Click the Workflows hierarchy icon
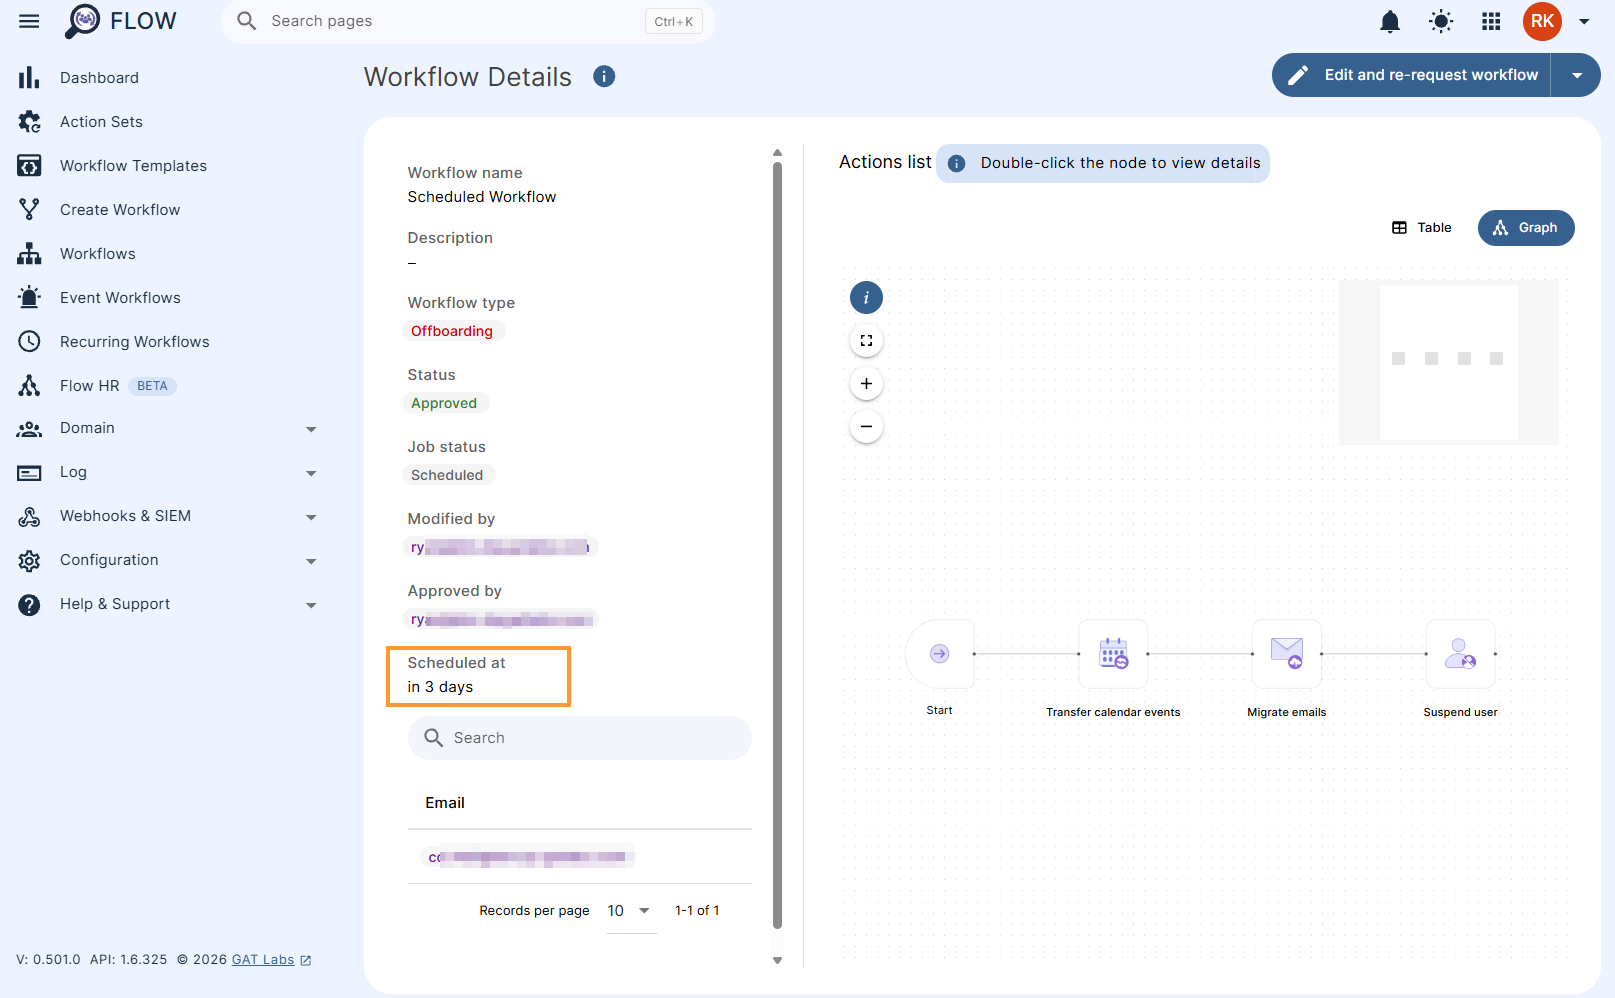Viewport: 1615px width, 998px height. tap(29, 254)
